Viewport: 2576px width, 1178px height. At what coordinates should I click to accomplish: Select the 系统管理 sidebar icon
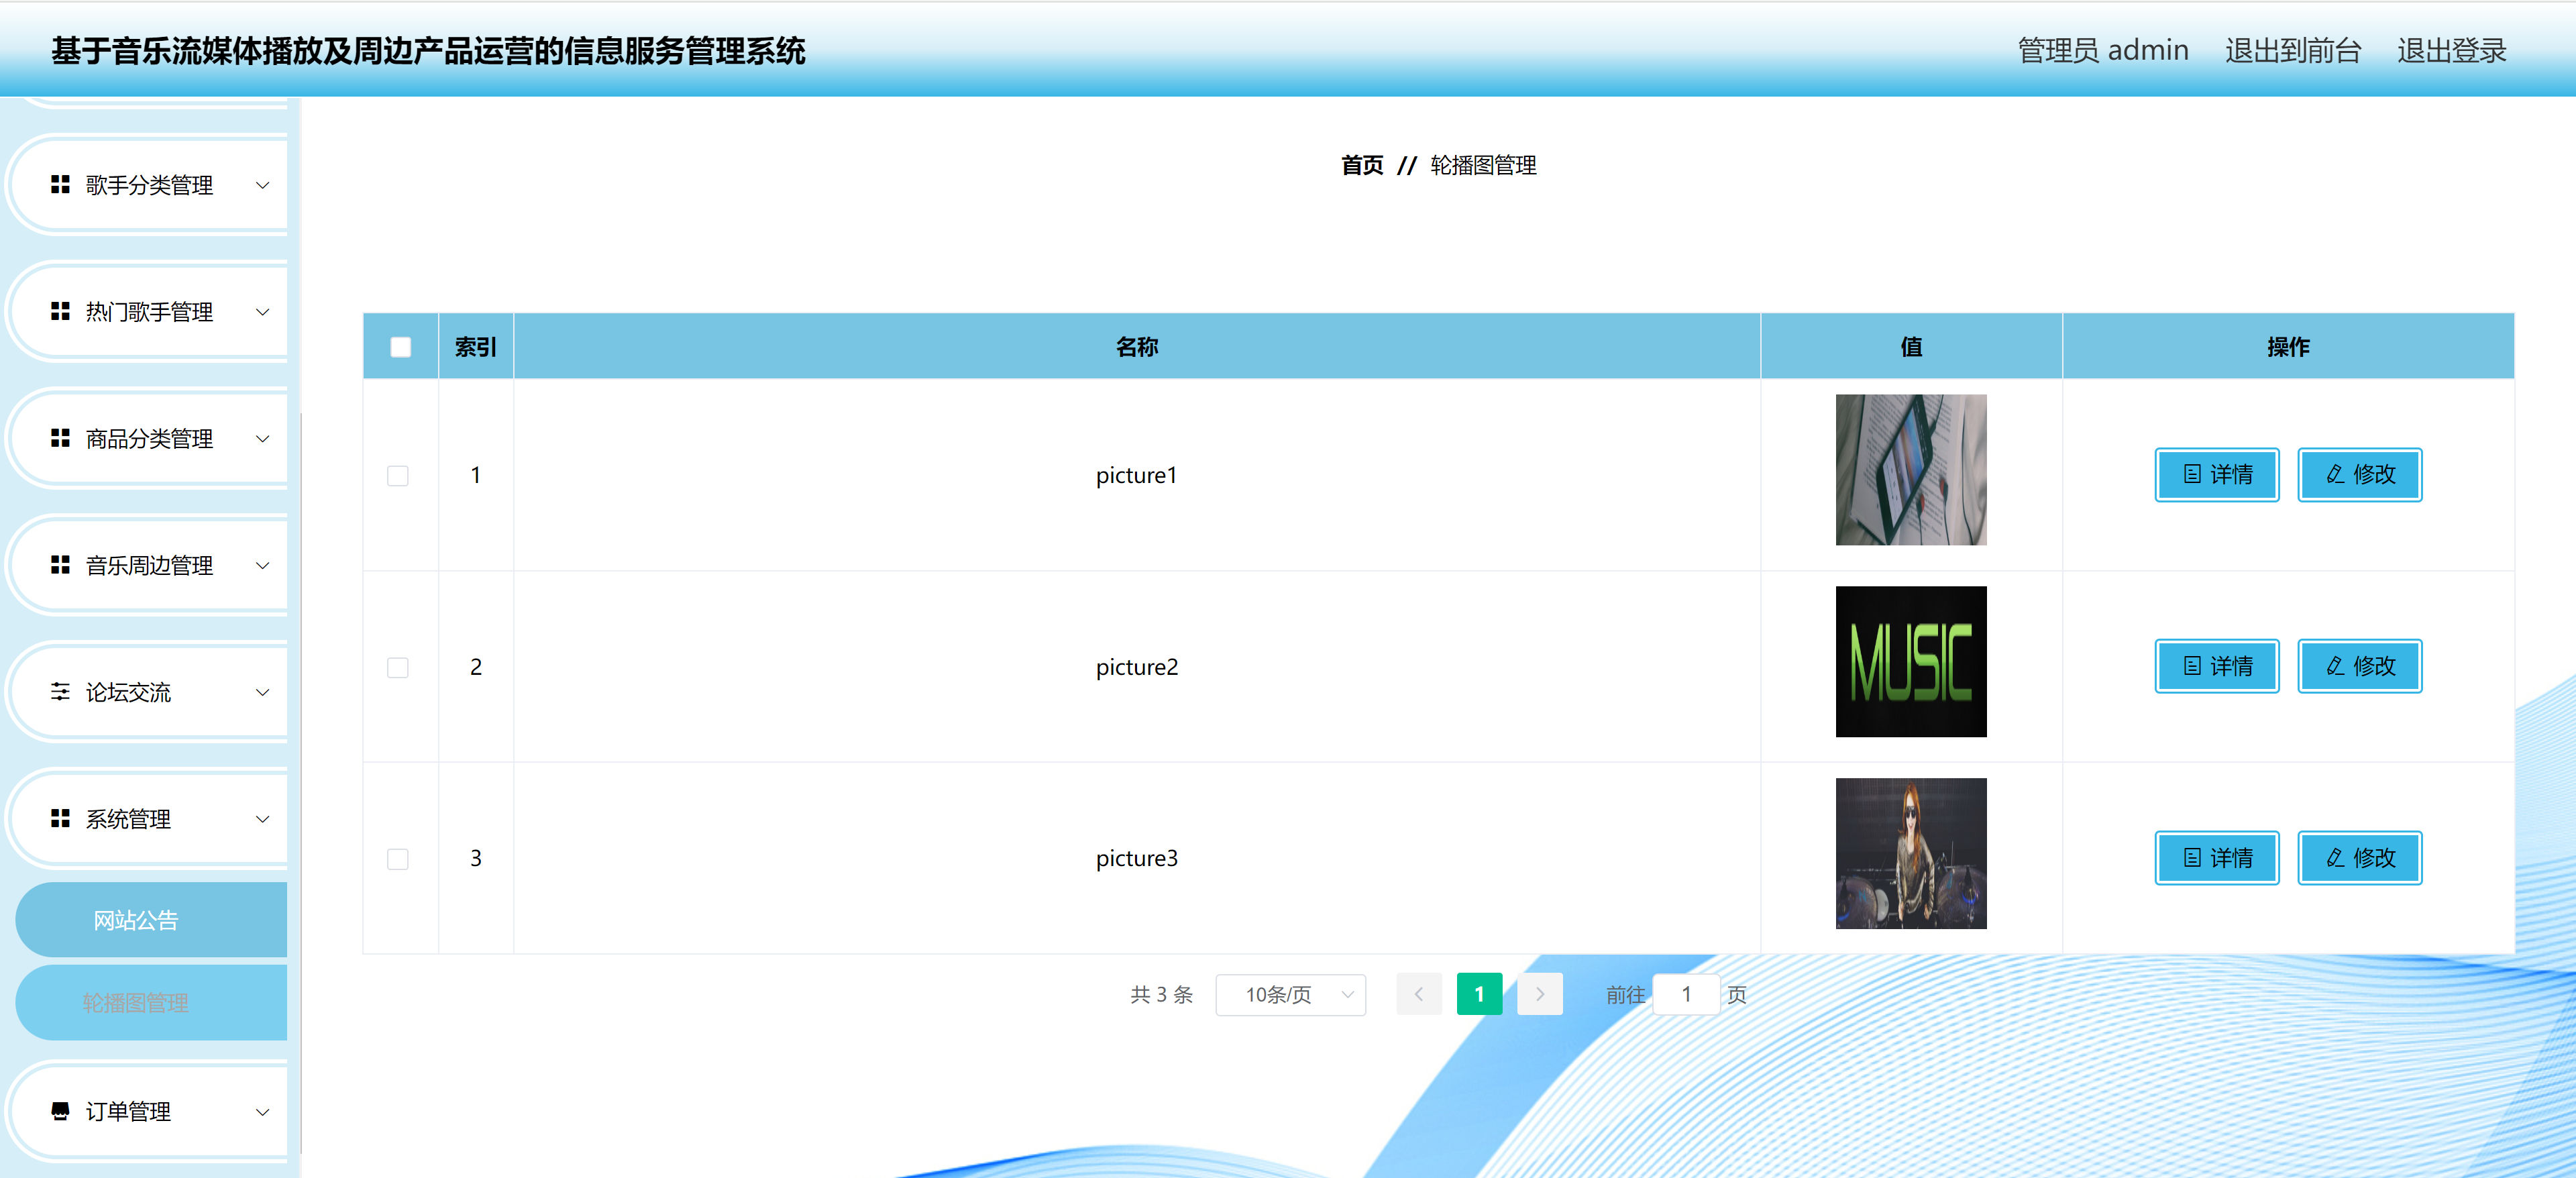click(x=59, y=819)
